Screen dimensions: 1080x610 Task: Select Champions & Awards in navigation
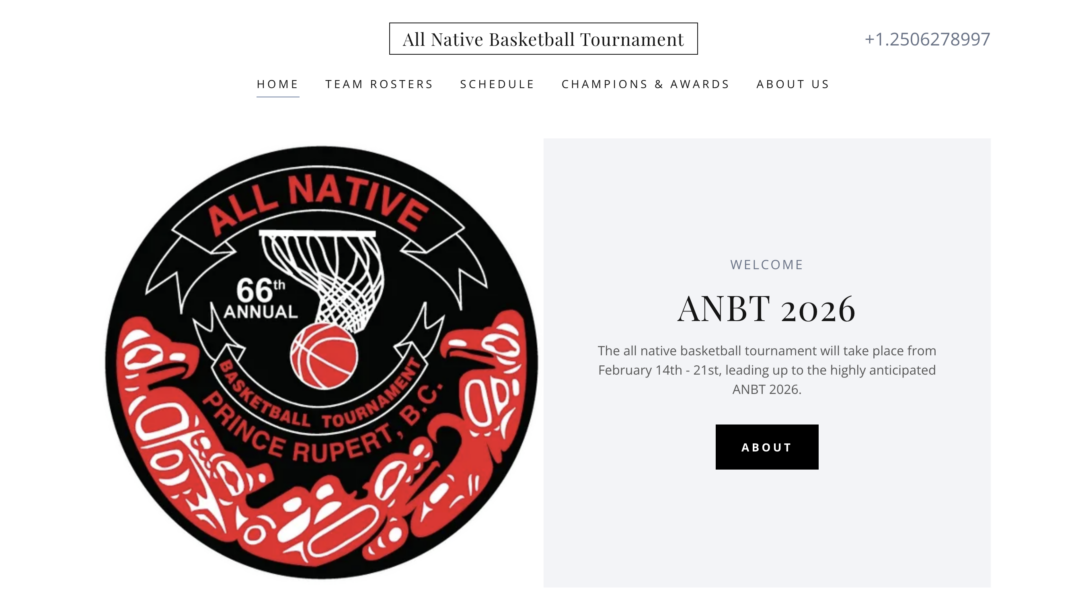coord(645,84)
